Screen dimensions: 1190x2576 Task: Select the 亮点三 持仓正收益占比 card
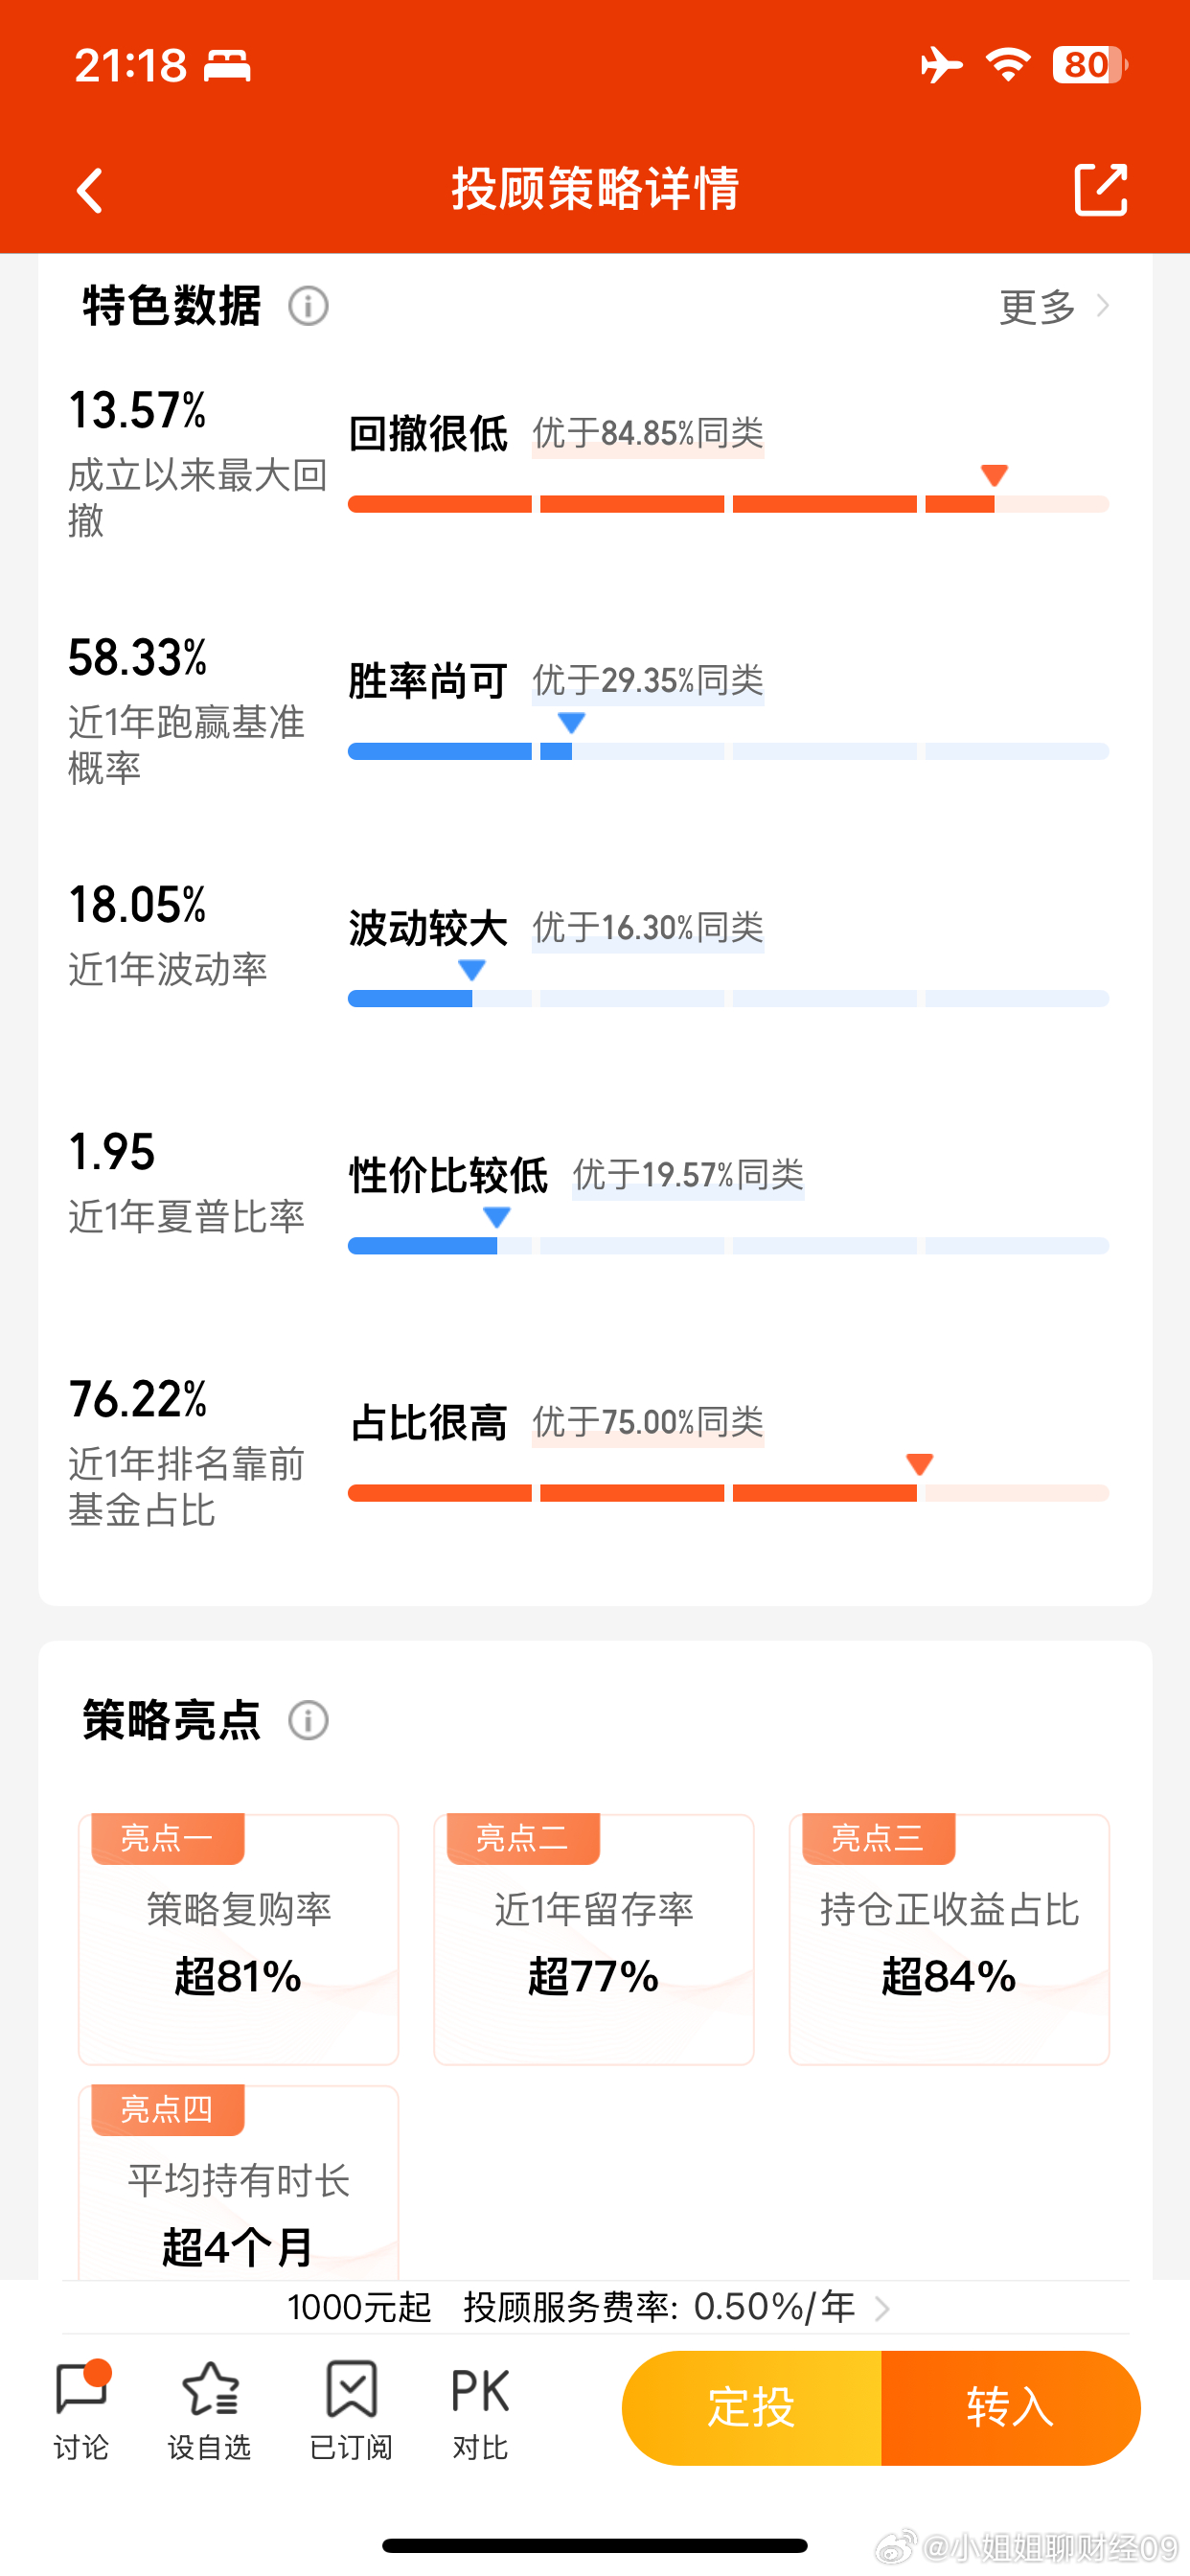948,1940
